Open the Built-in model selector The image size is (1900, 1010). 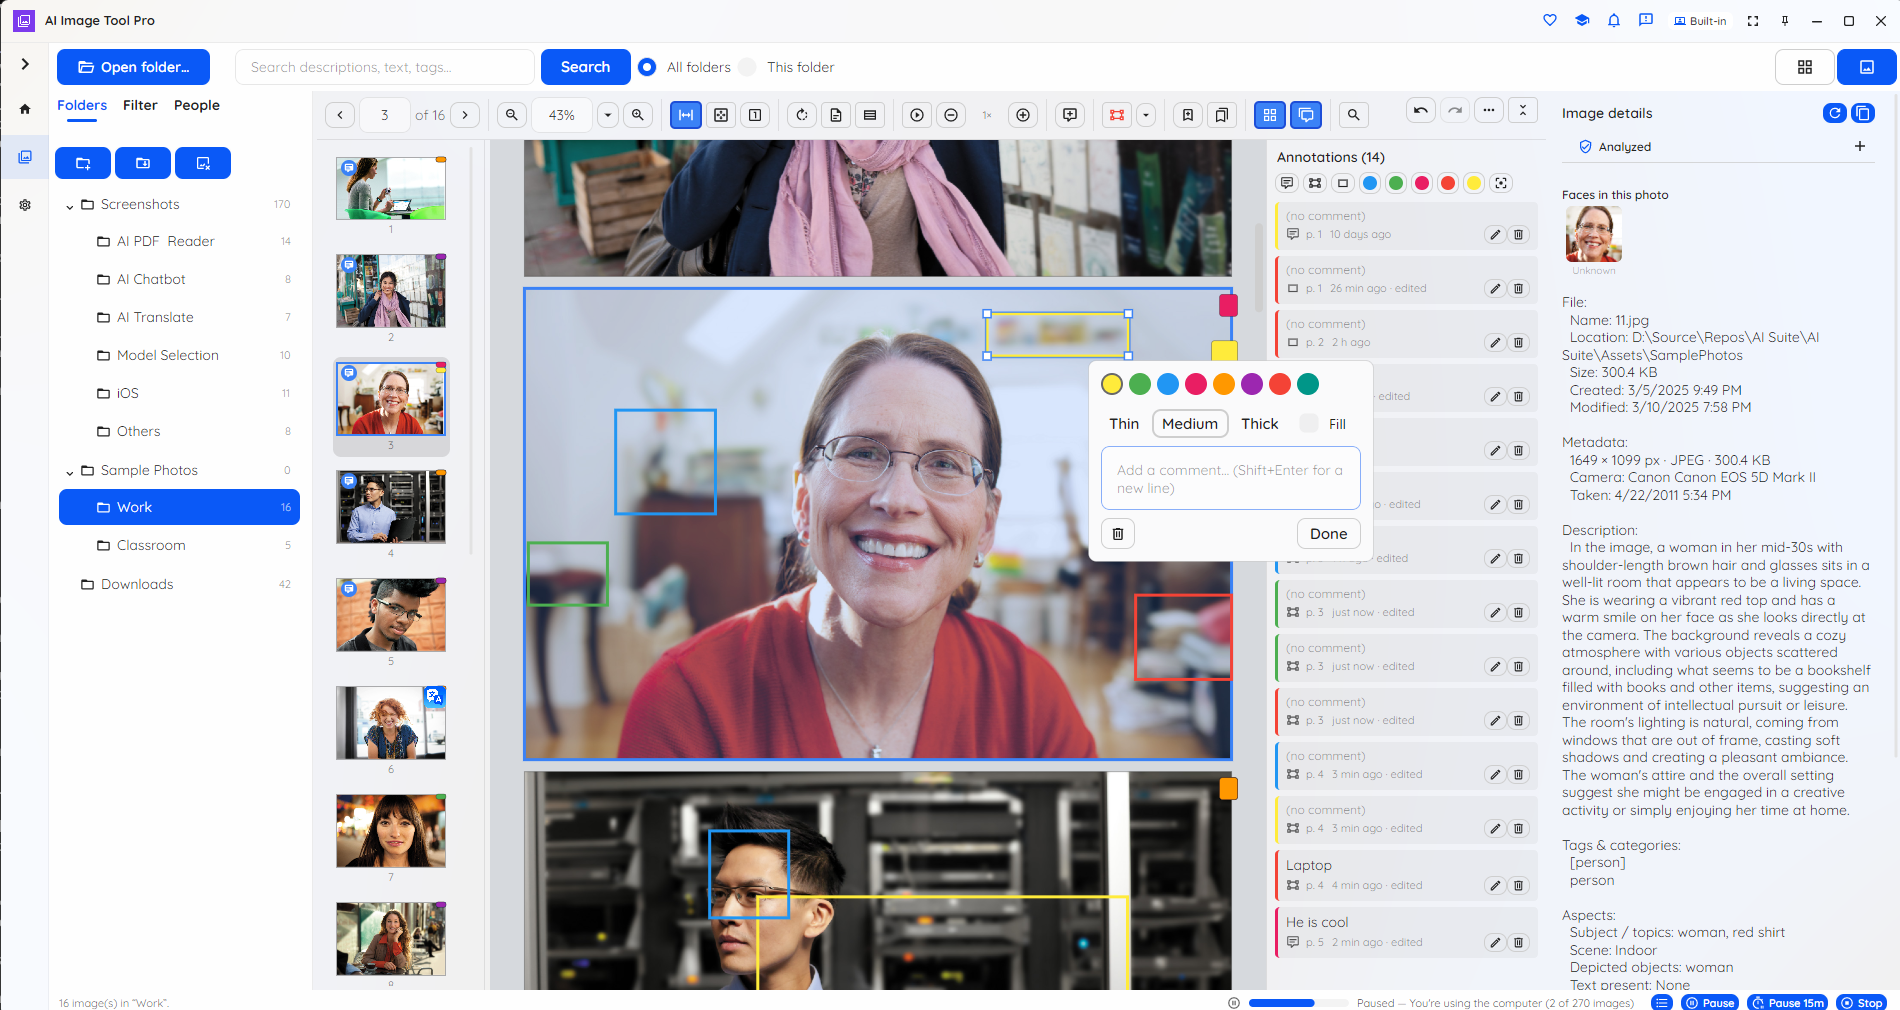[x=1700, y=20]
